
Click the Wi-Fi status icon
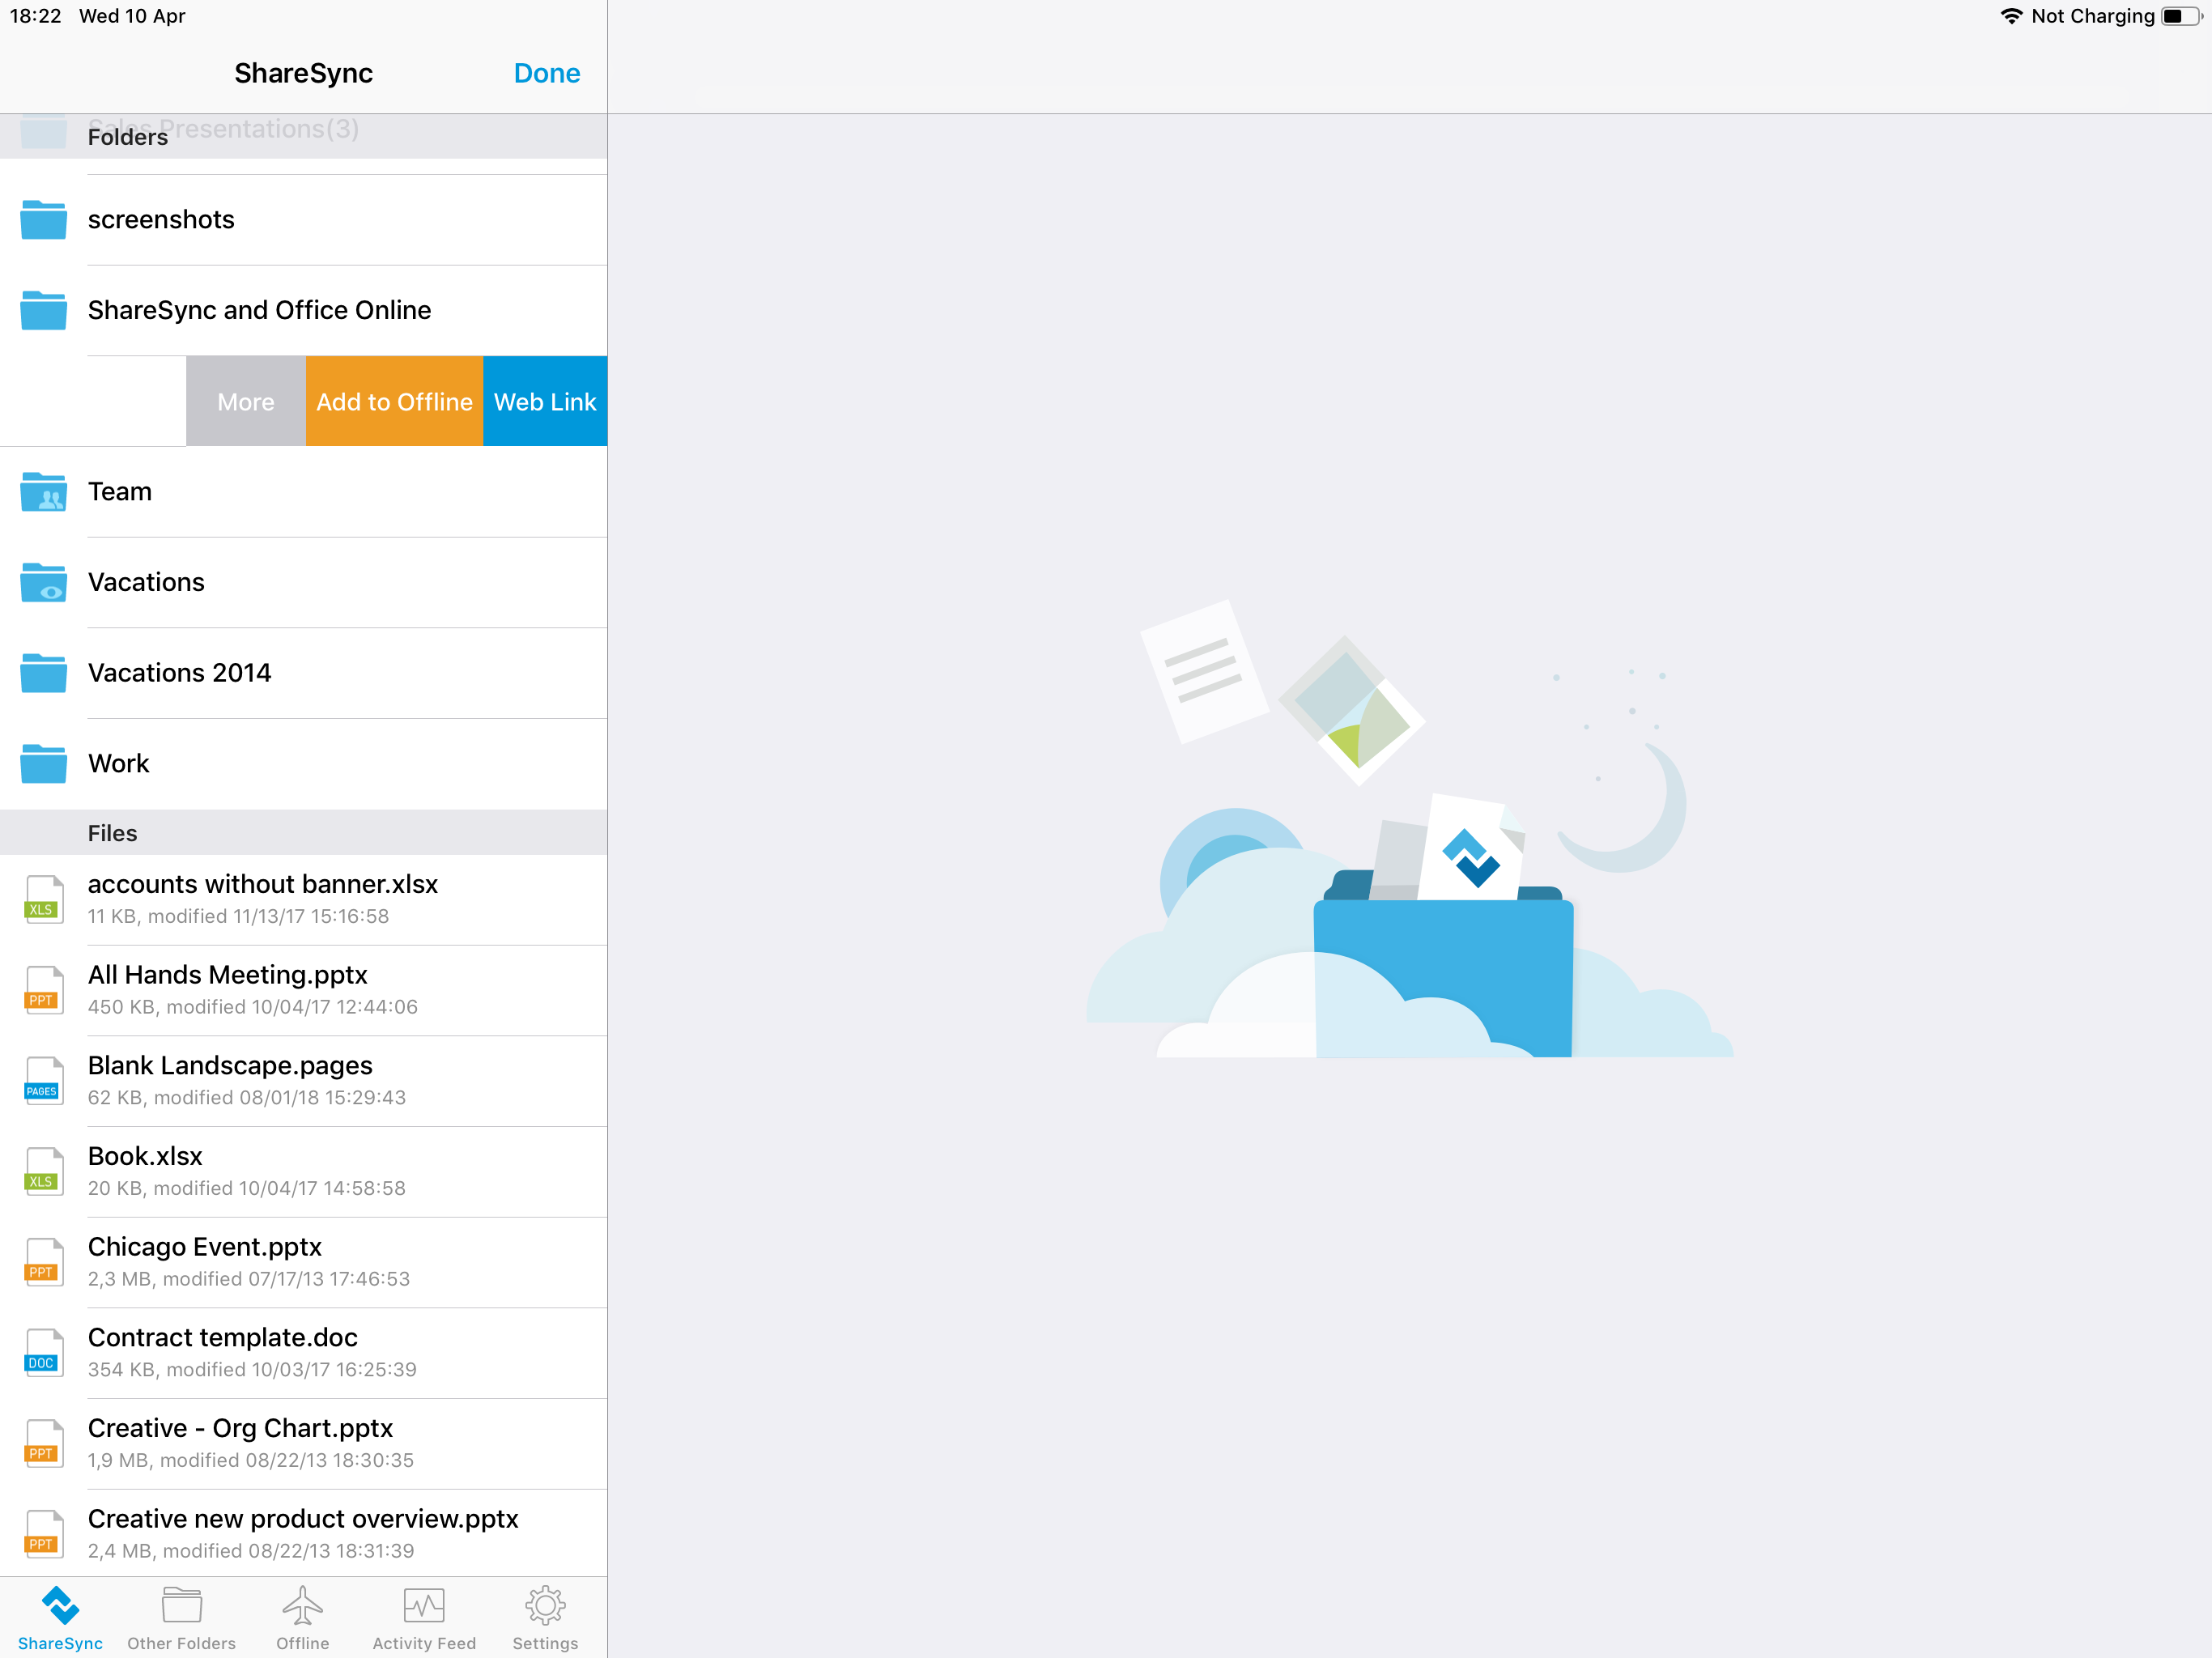(2011, 16)
